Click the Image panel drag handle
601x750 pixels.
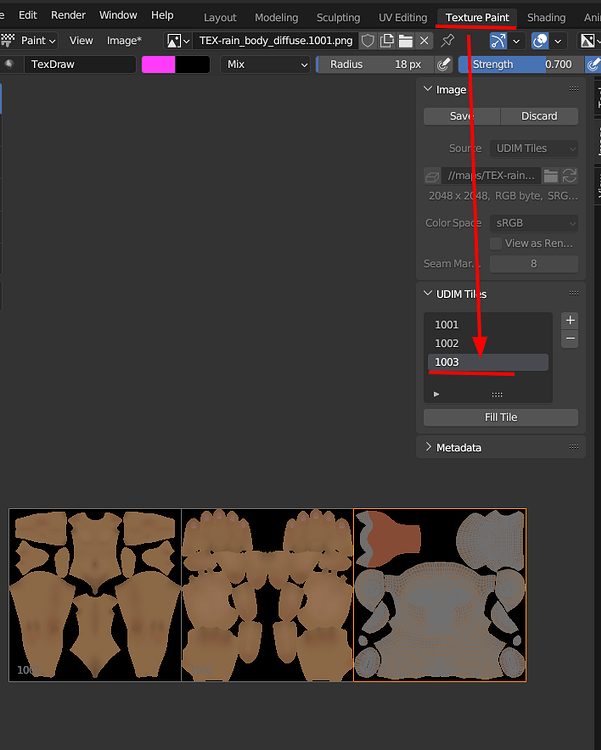tap(574, 88)
